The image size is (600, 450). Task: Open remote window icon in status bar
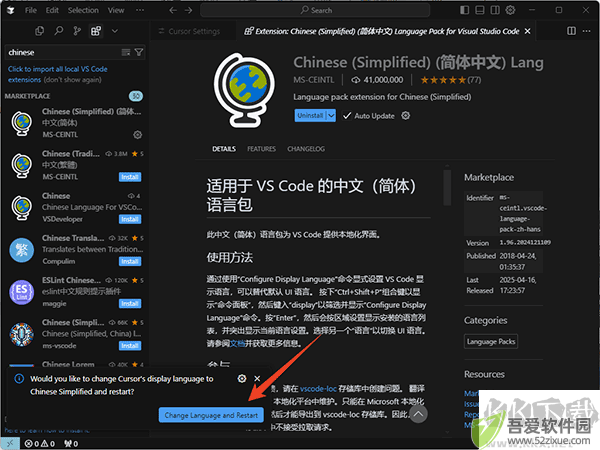(10, 443)
